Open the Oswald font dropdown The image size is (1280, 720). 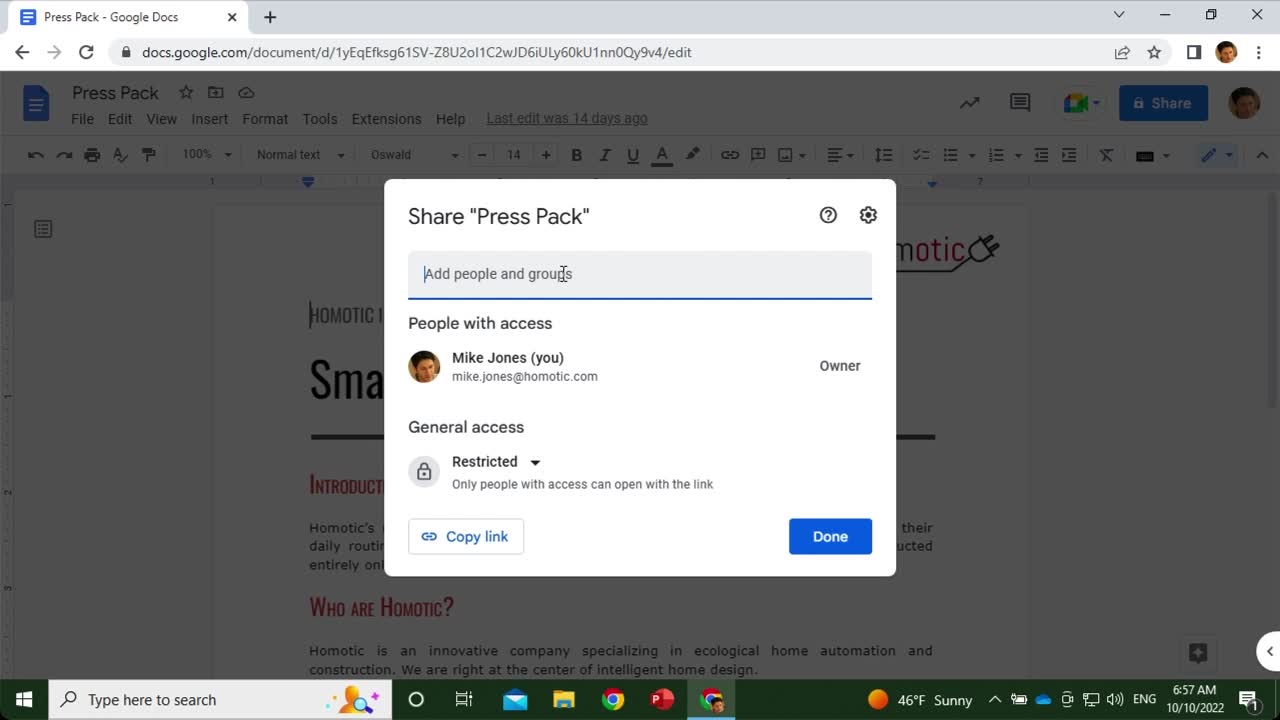coord(414,155)
